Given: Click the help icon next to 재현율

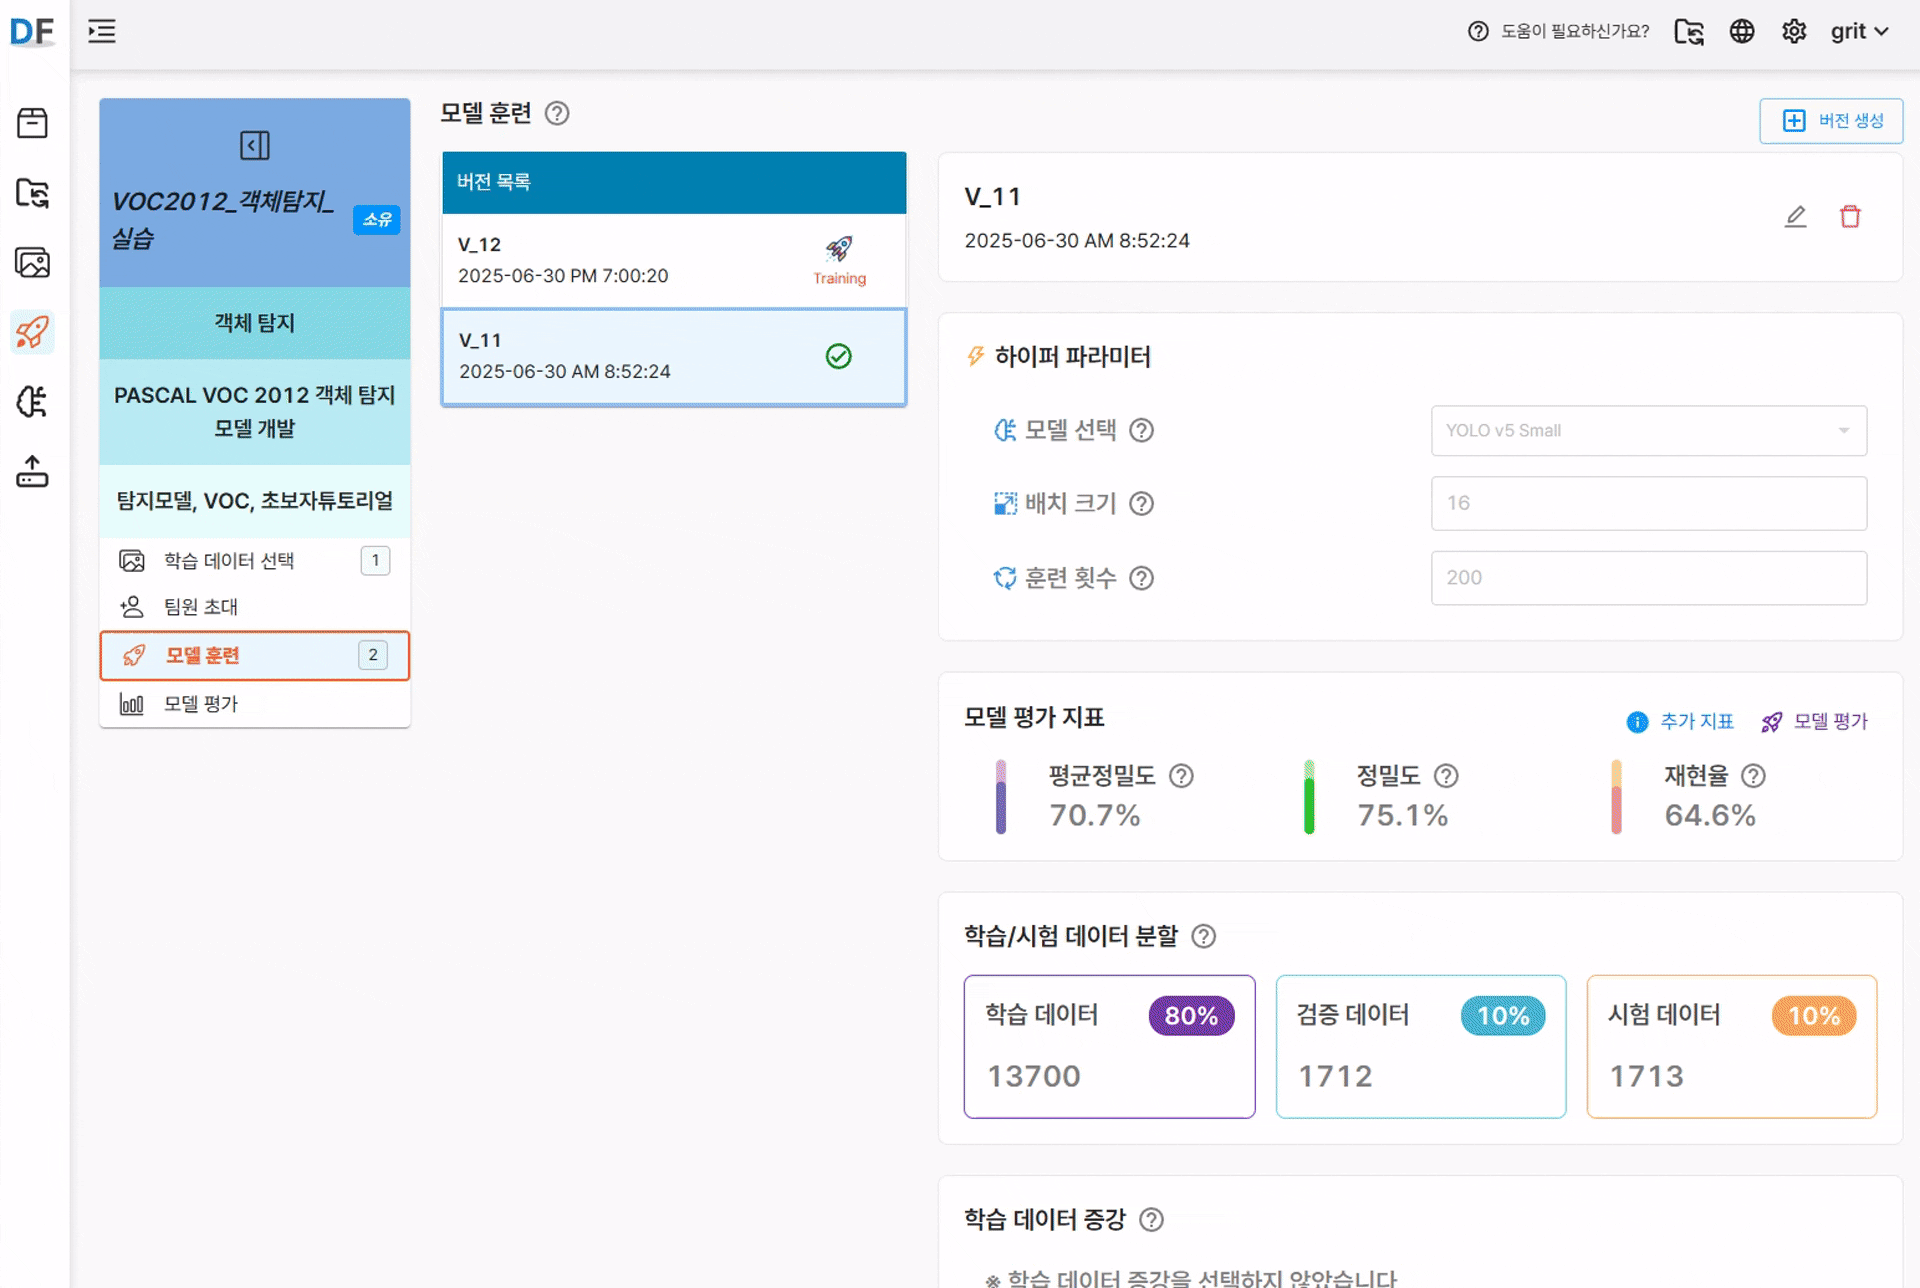Looking at the screenshot, I should tap(1753, 776).
